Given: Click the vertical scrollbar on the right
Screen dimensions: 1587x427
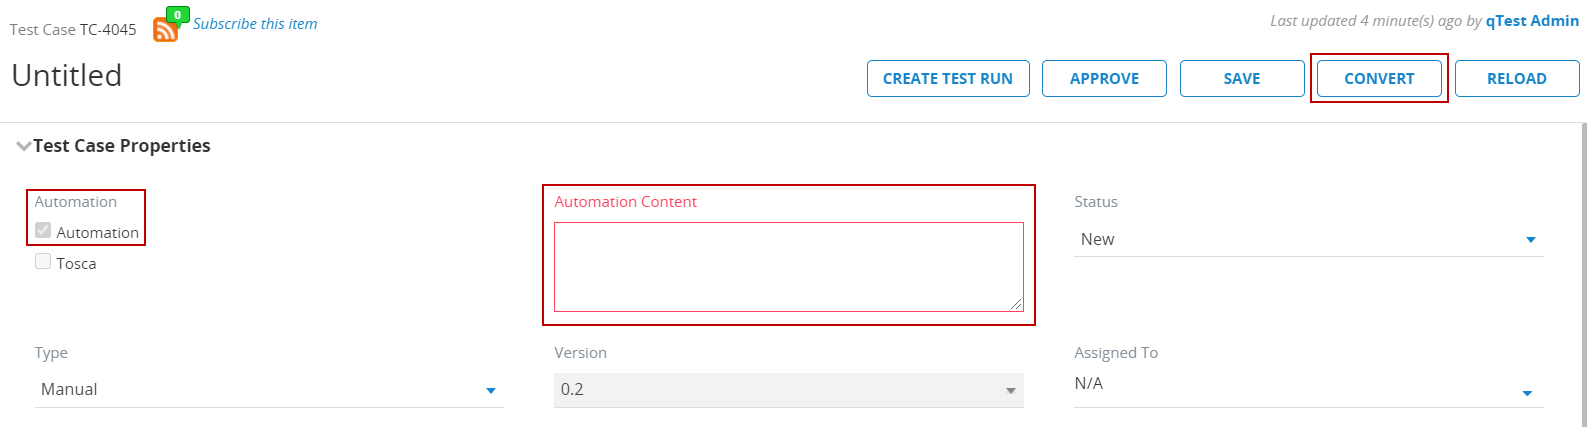Looking at the screenshot, I should (1582, 270).
